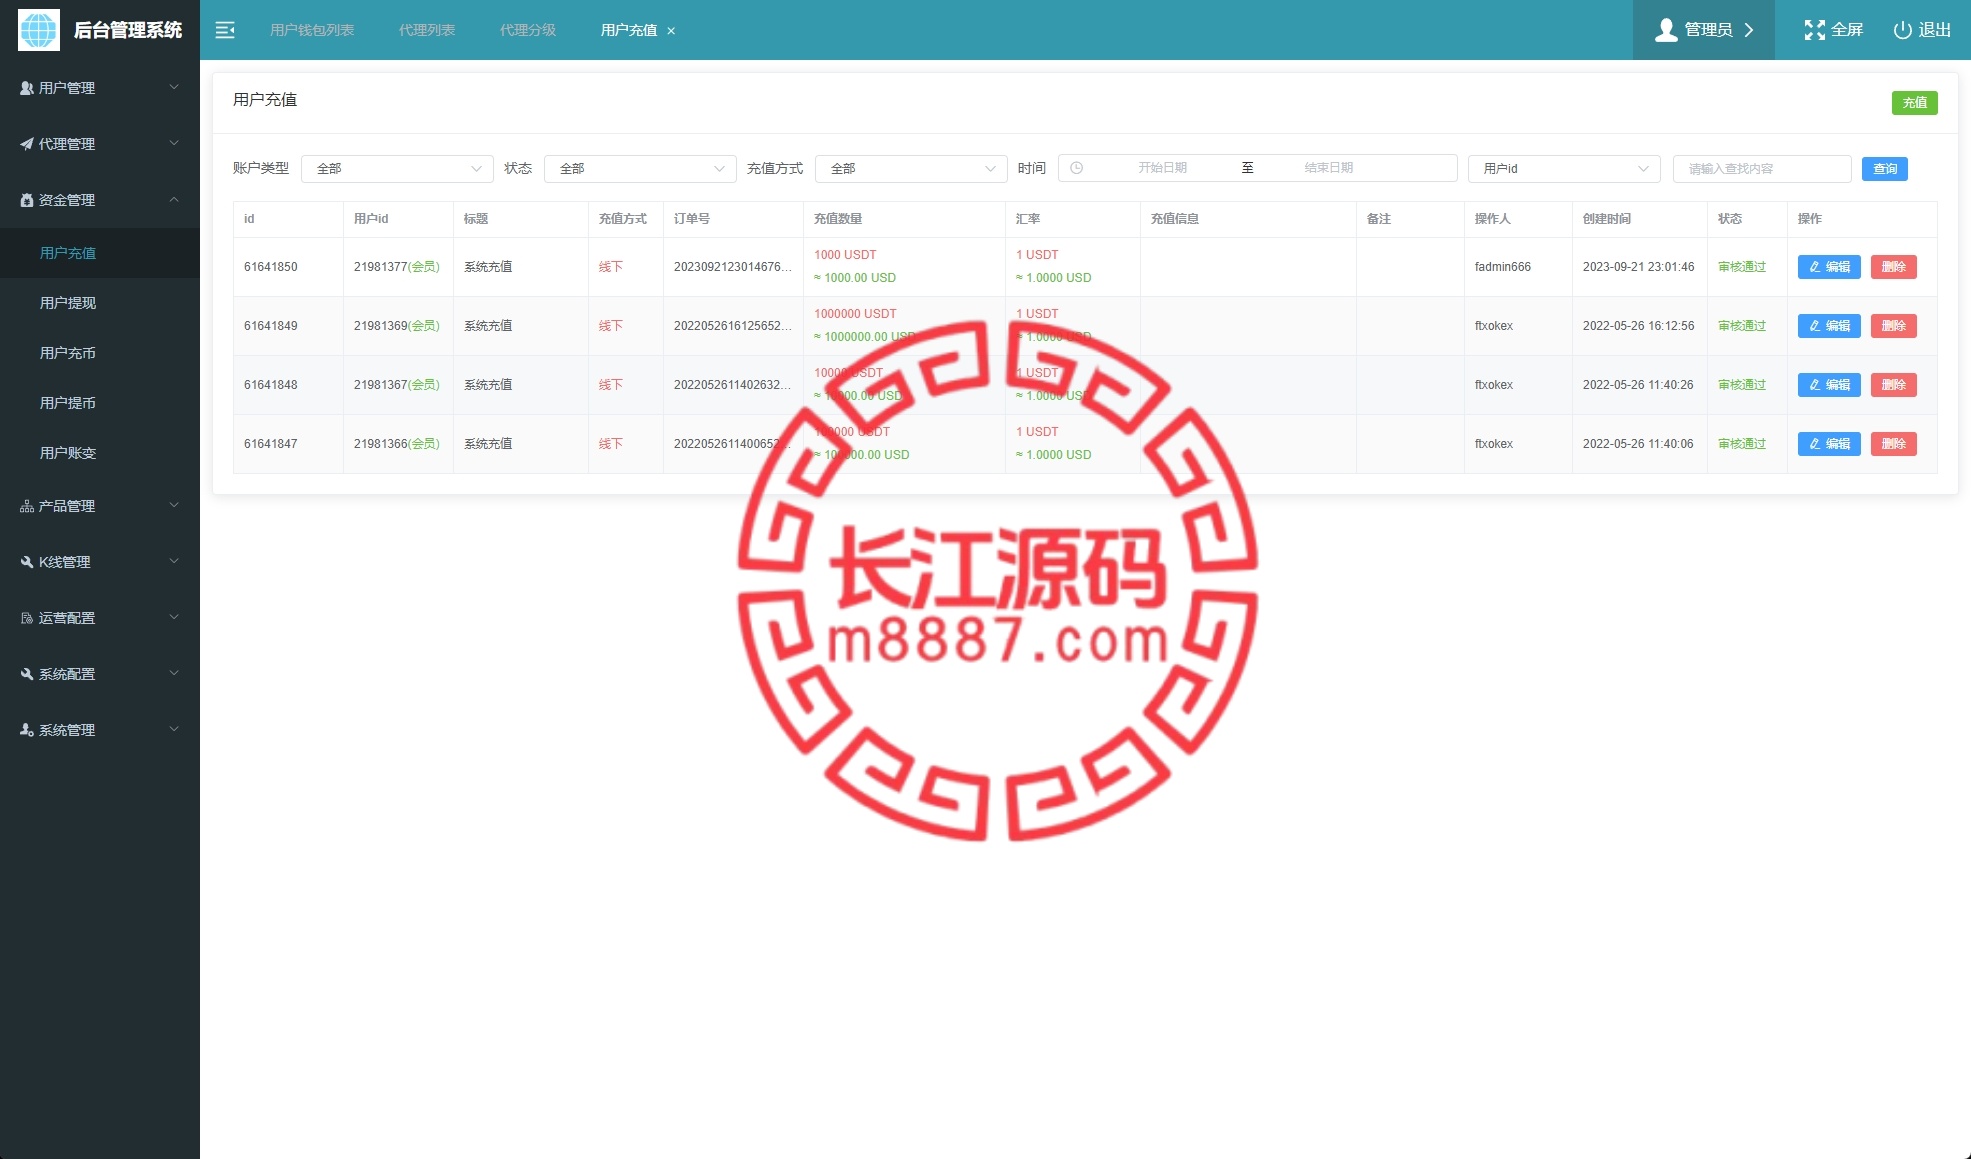Viewport: 1971px width, 1159px height.
Task: Switch to the 代理分级 tab
Action: coord(528,30)
